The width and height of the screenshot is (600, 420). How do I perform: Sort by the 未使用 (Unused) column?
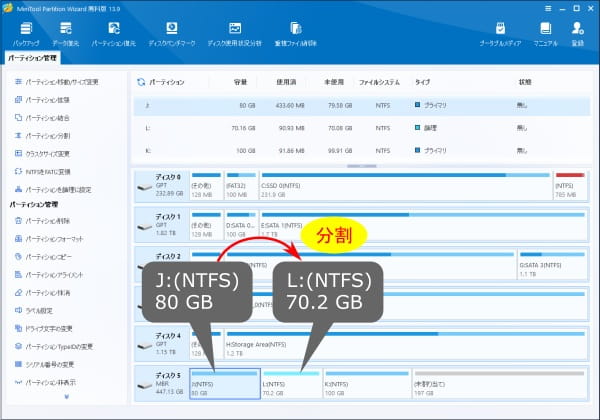tap(334, 82)
